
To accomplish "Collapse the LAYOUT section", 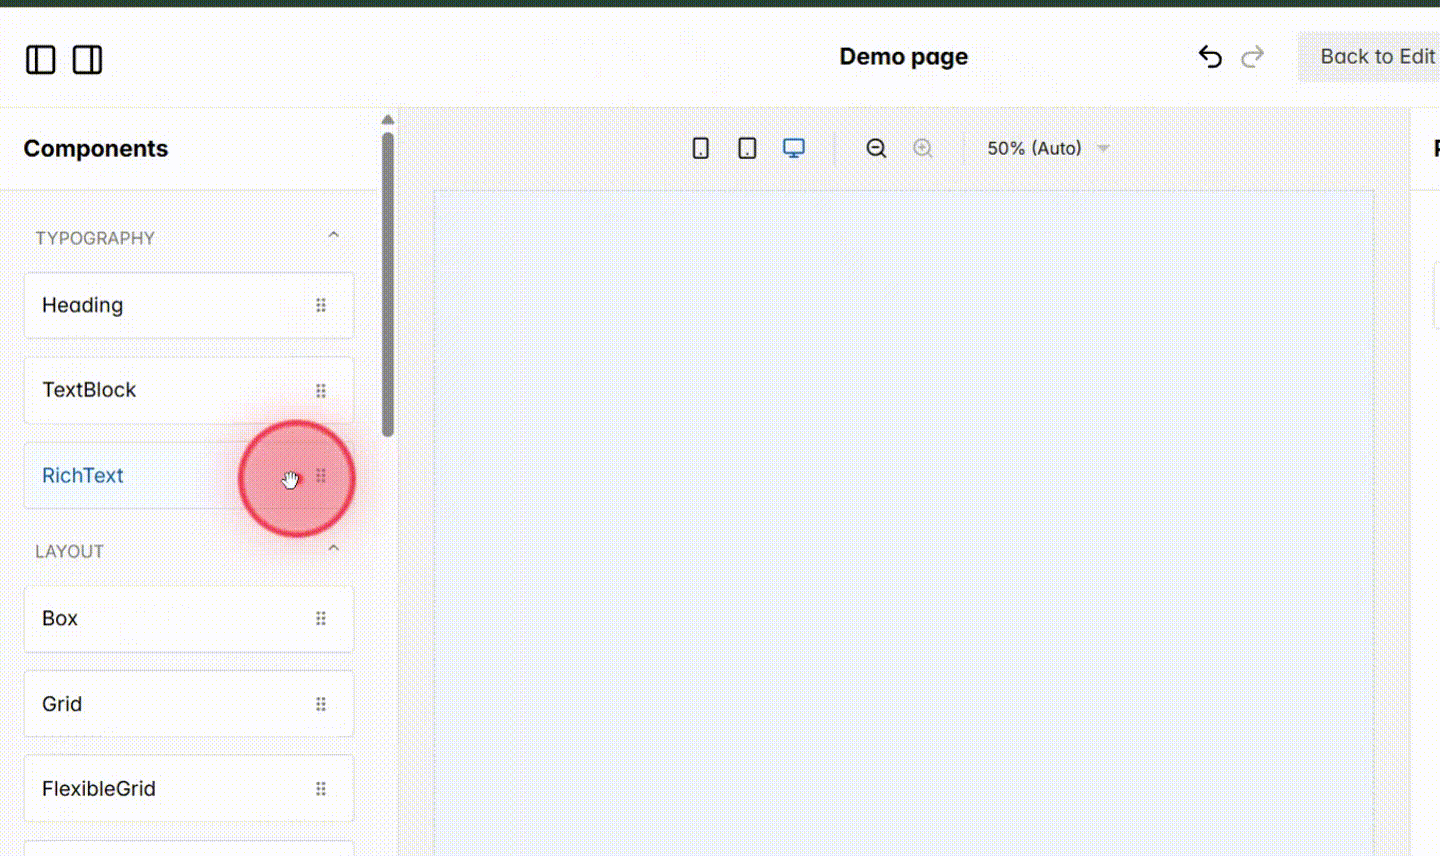I will [333, 547].
